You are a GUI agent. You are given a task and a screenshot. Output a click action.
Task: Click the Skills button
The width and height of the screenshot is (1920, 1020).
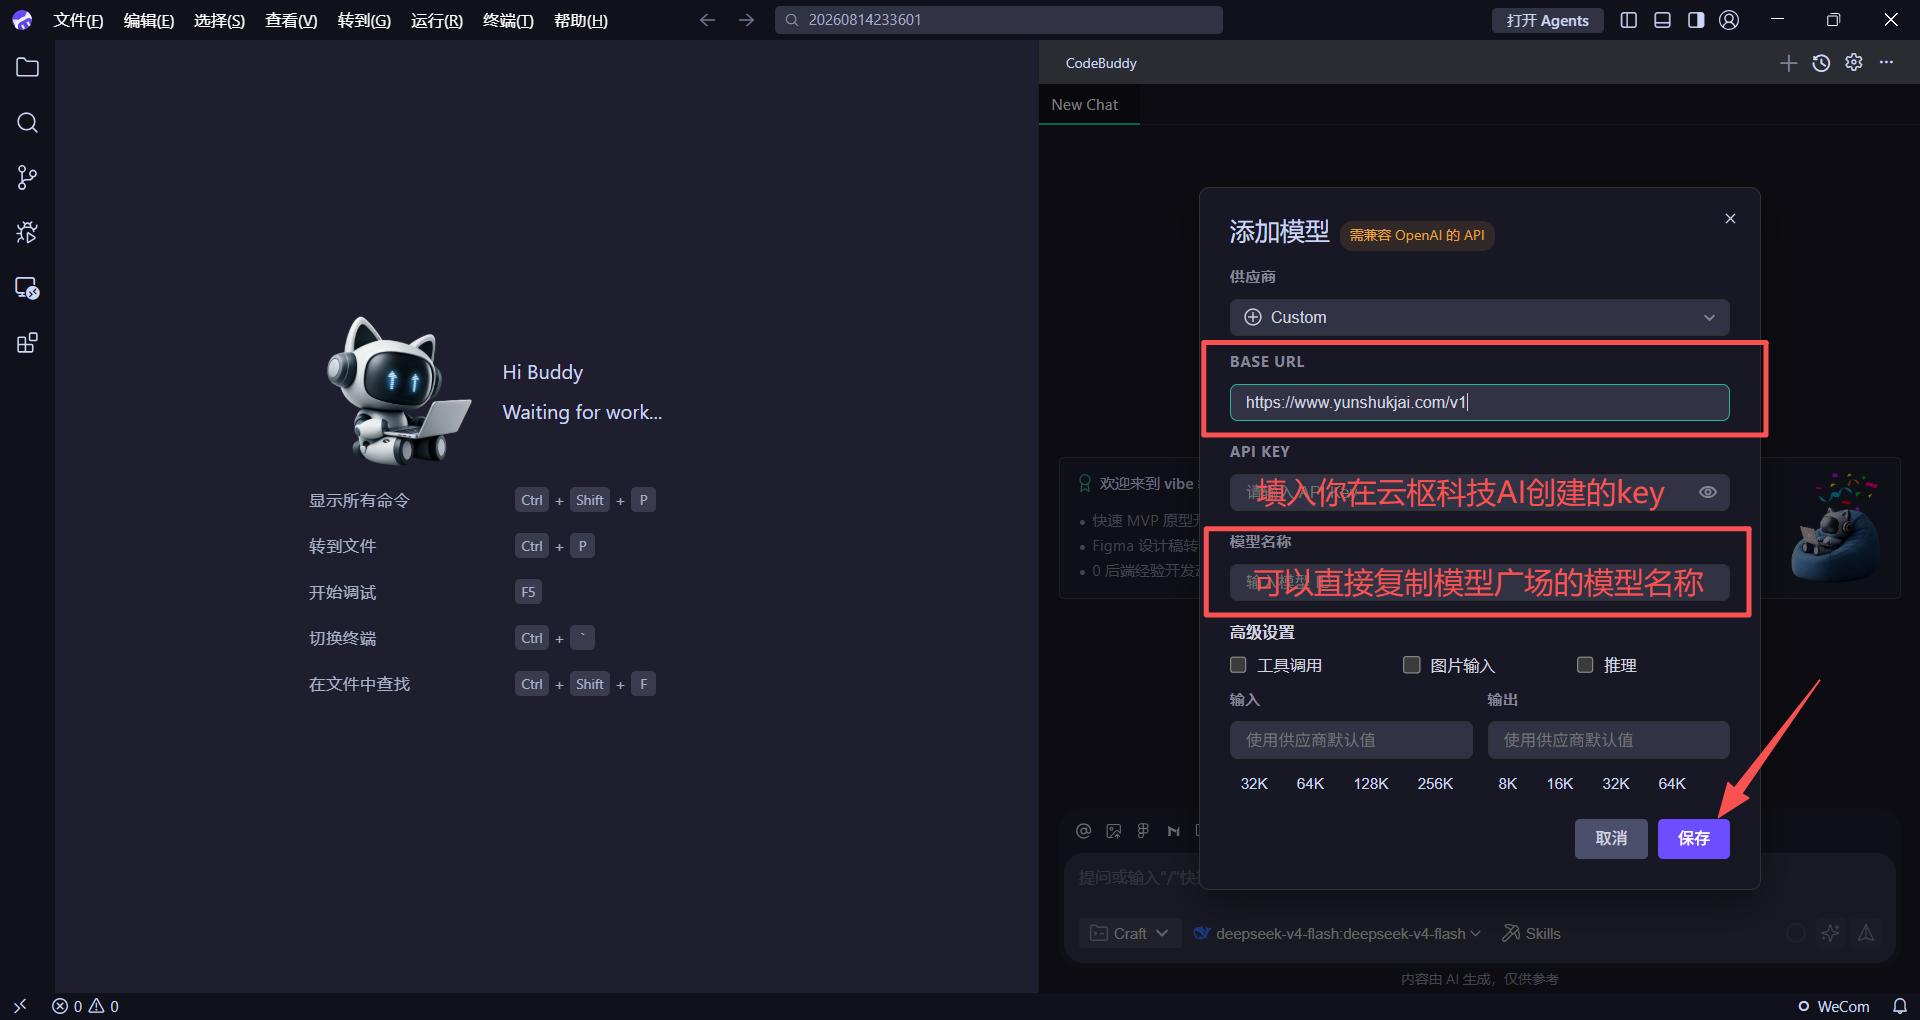click(1531, 933)
